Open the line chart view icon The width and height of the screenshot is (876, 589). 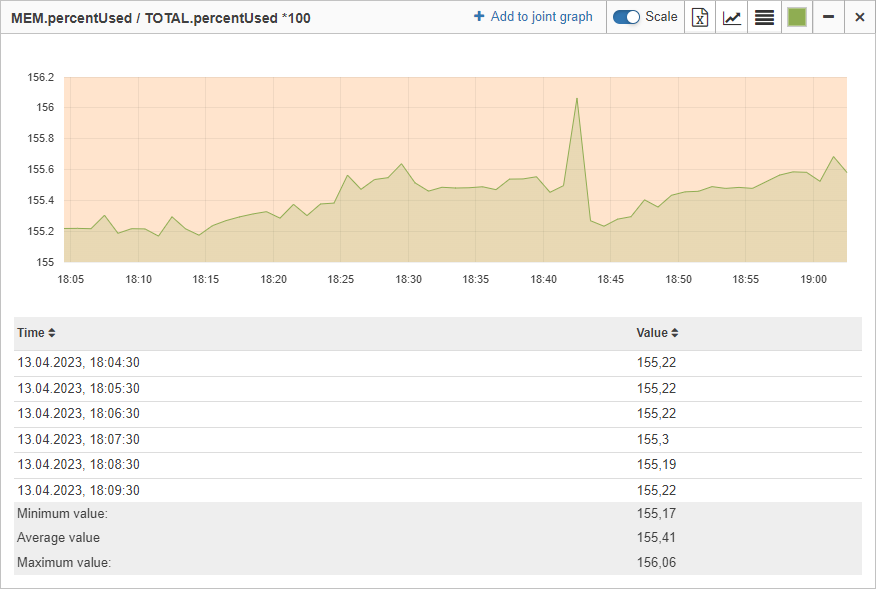click(732, 17)
